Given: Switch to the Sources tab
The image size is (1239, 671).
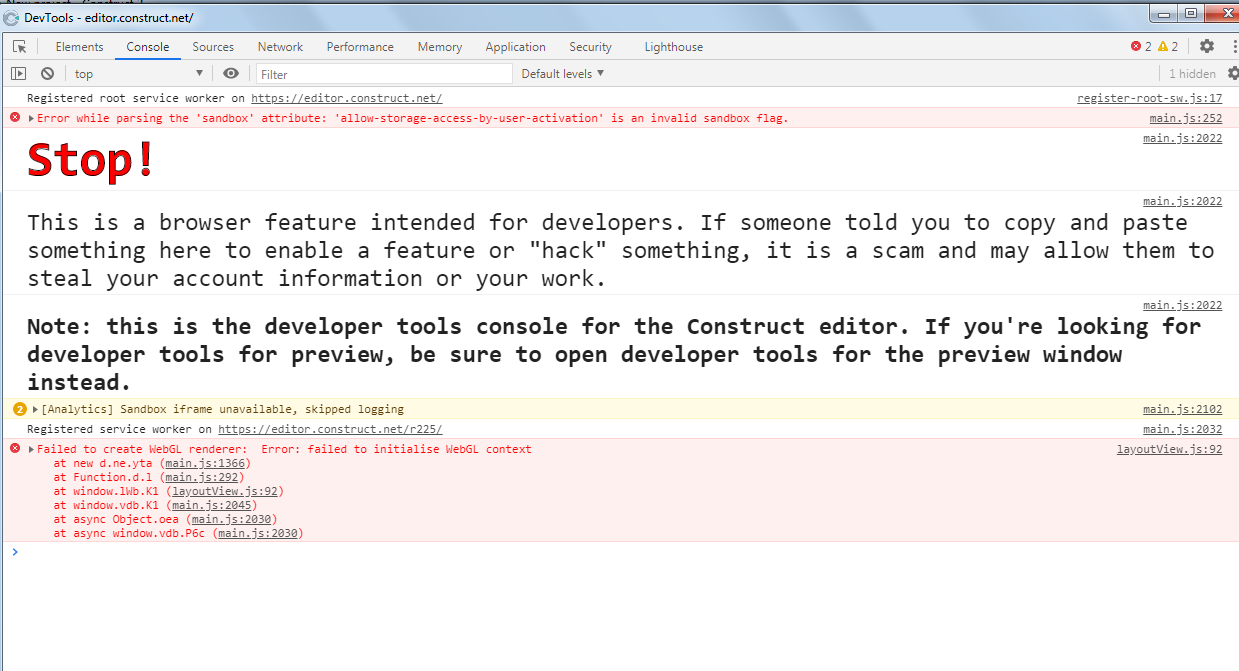Looking at the screenshot, I should click(213, 47).
